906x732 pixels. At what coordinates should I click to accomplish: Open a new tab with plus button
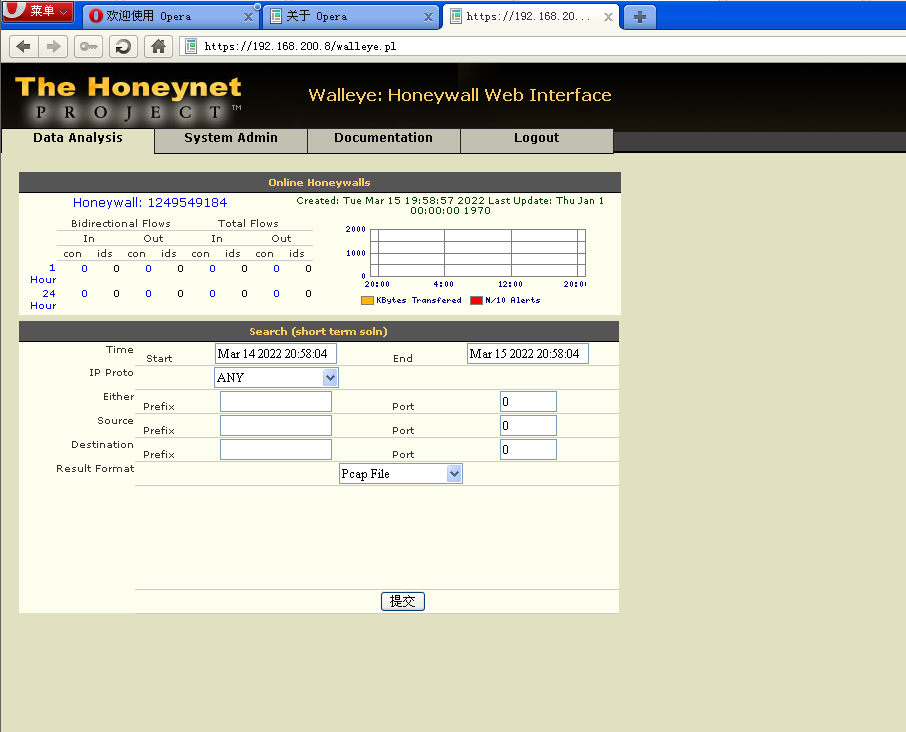coord(640,17)
